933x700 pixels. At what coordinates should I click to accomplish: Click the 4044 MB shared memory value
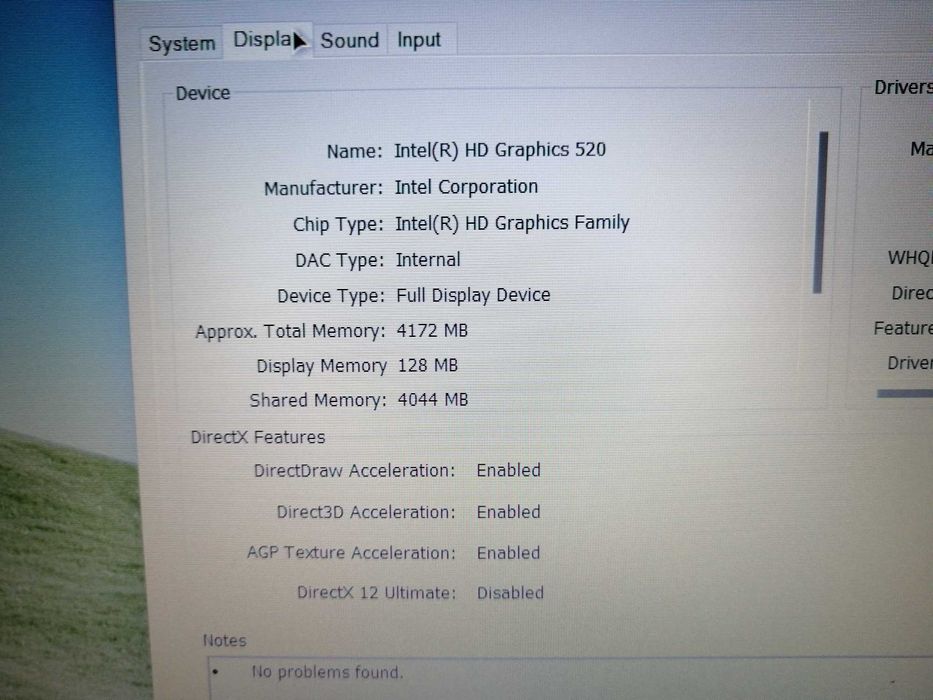coord(433,399)
